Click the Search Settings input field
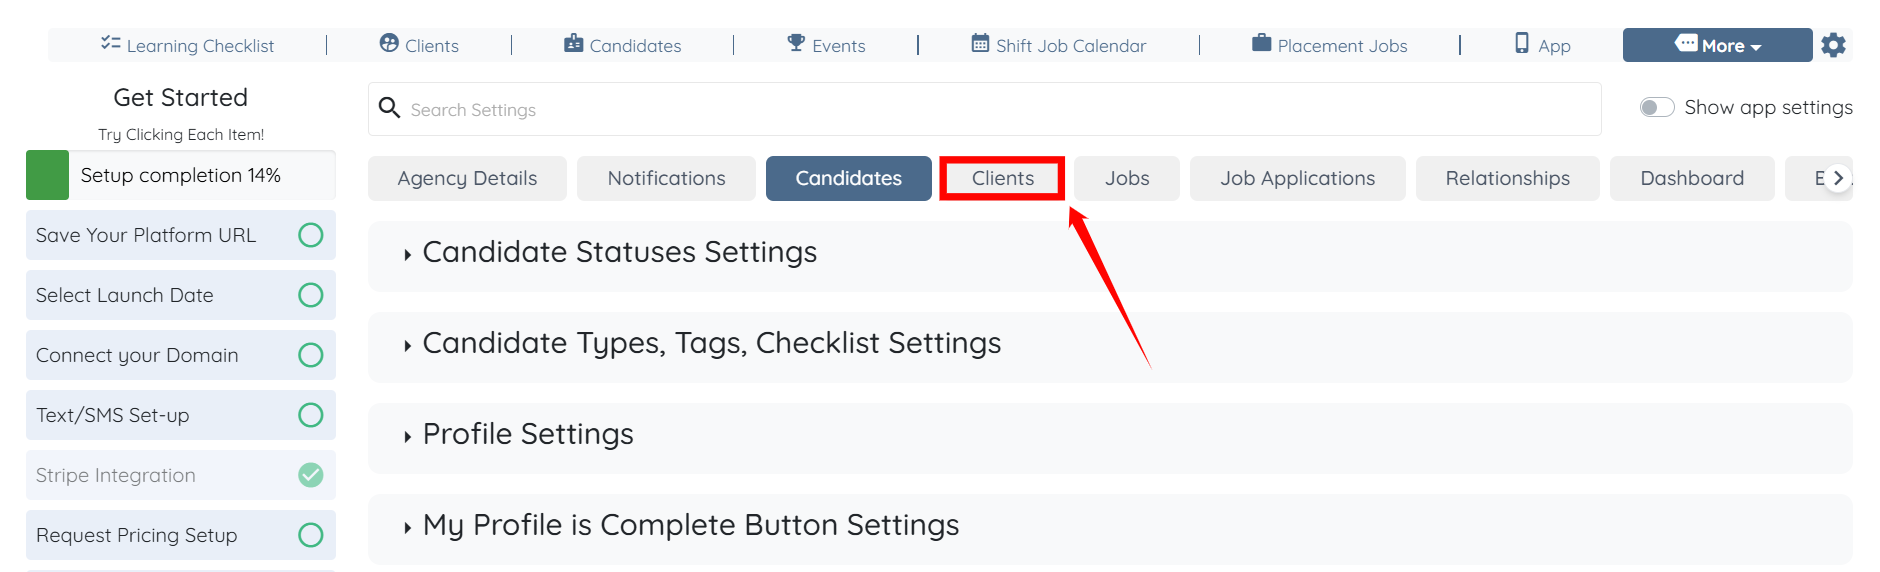 984,109
